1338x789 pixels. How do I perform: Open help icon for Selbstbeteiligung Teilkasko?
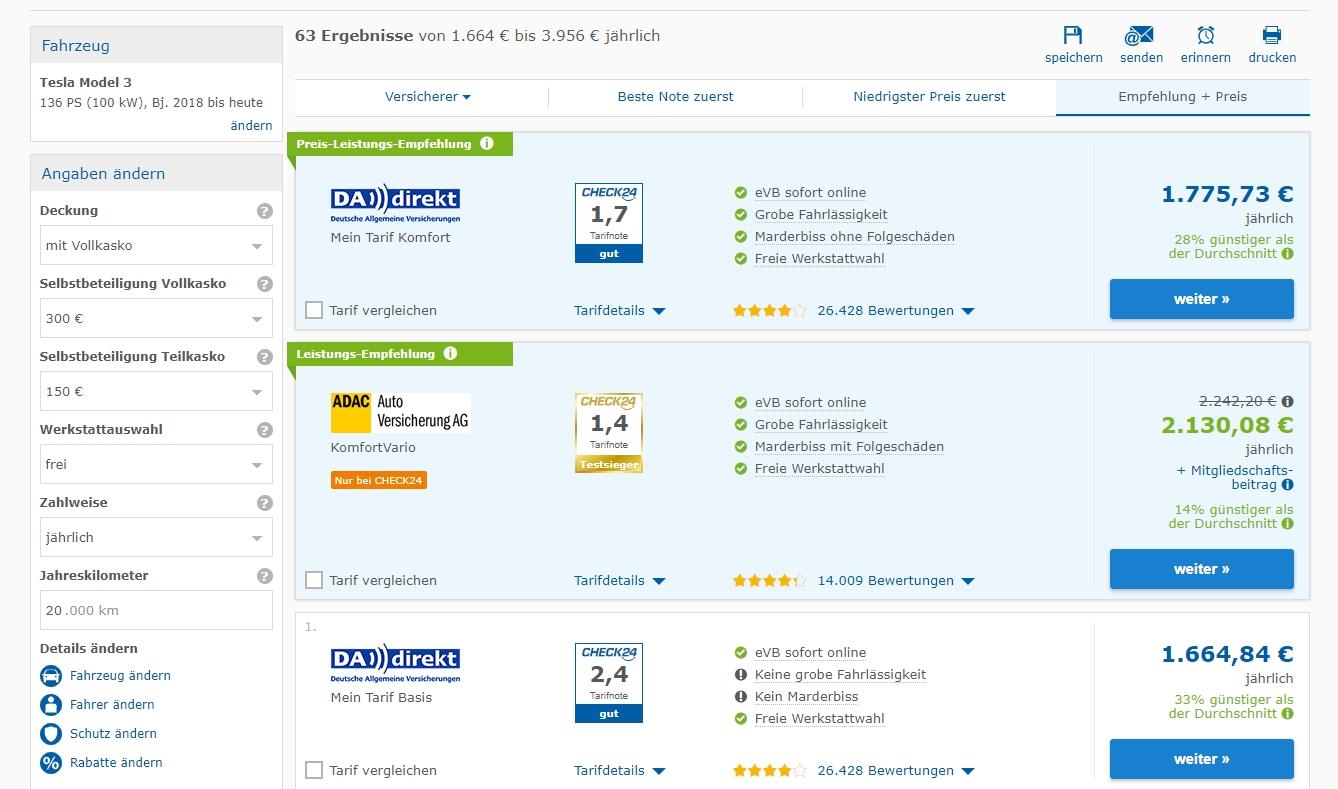(x=264, y=357)
